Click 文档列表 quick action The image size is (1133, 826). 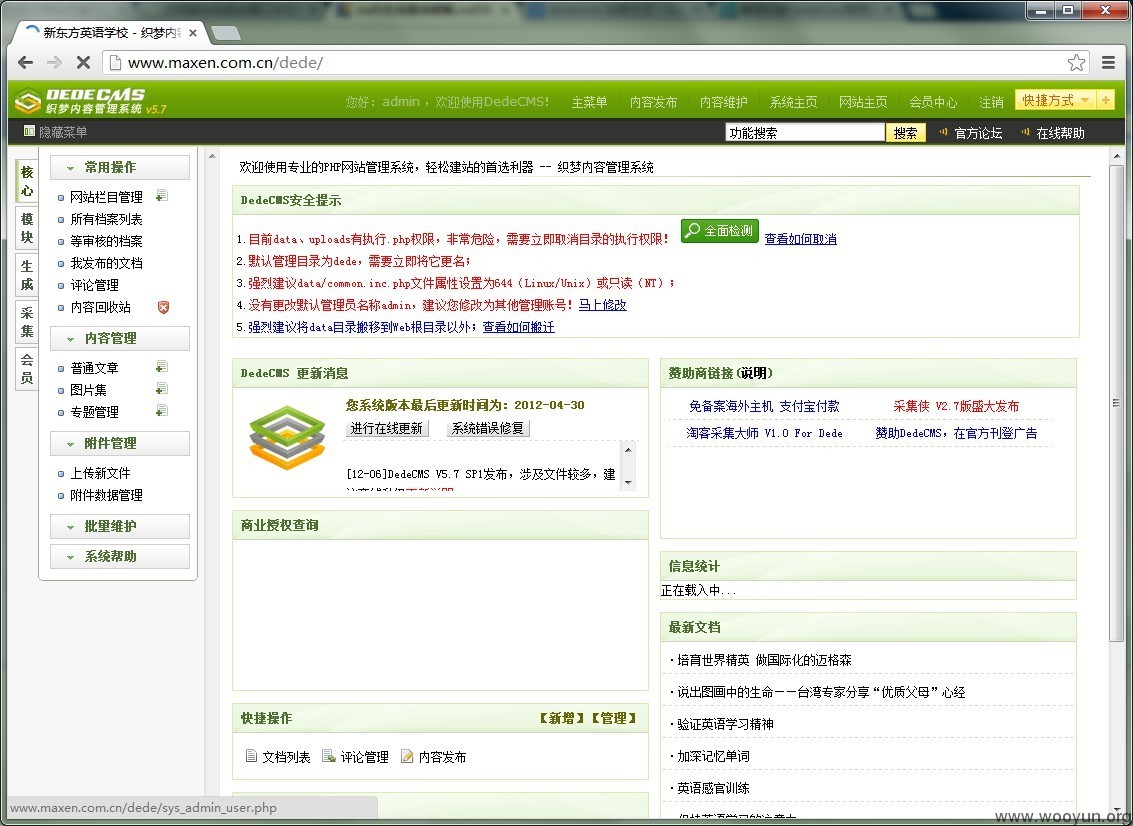click(x=278, y=757)
